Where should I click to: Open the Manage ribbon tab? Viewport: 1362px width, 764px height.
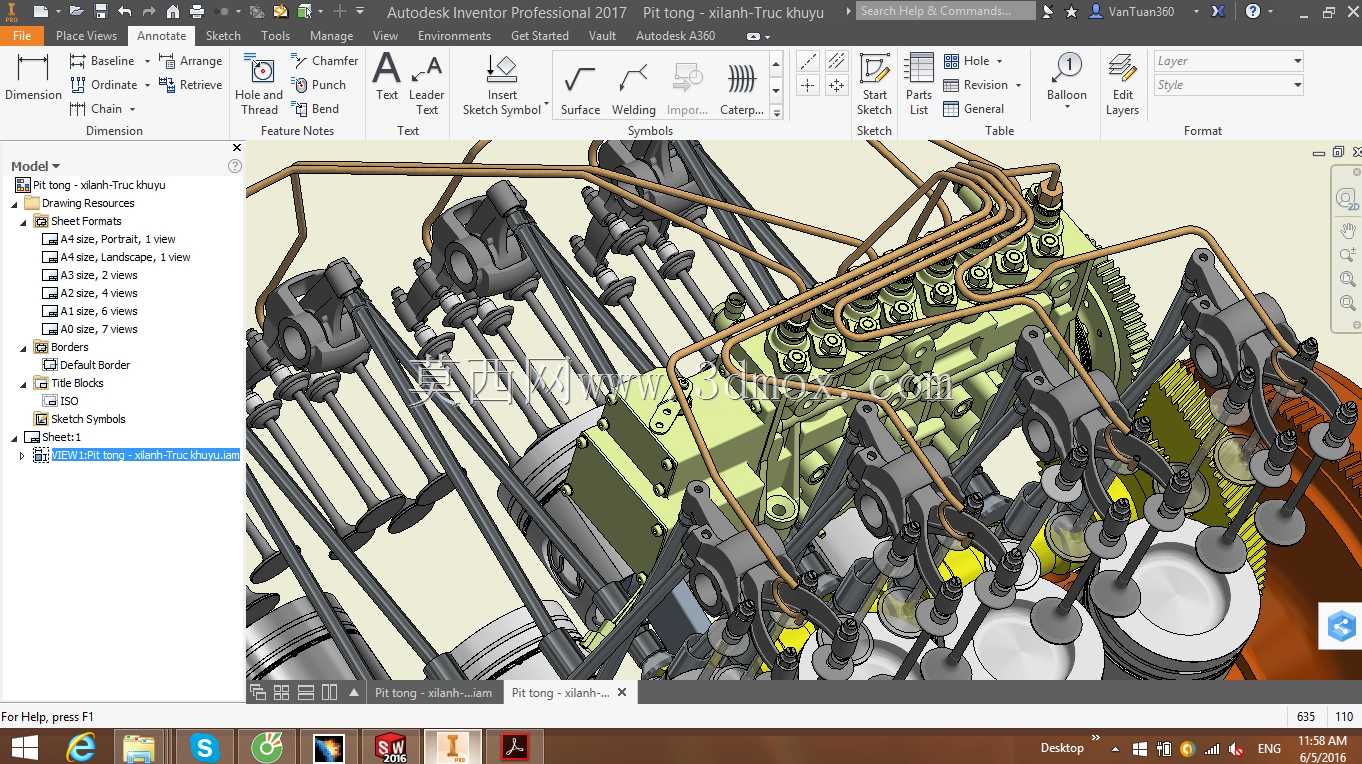click(331, 35)
